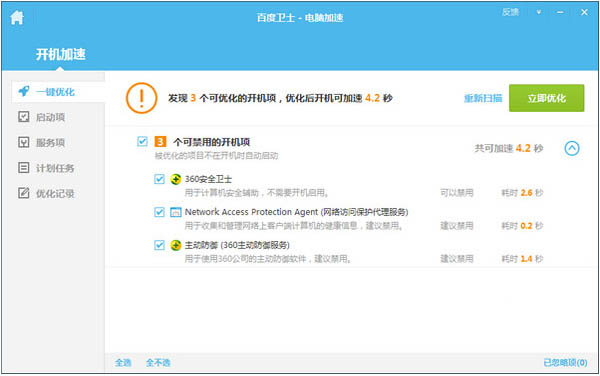Click 建议禁用 label in 主动防御 row
Screen dimensions: 600x376
pyautogui.click(x=457, y=259)
